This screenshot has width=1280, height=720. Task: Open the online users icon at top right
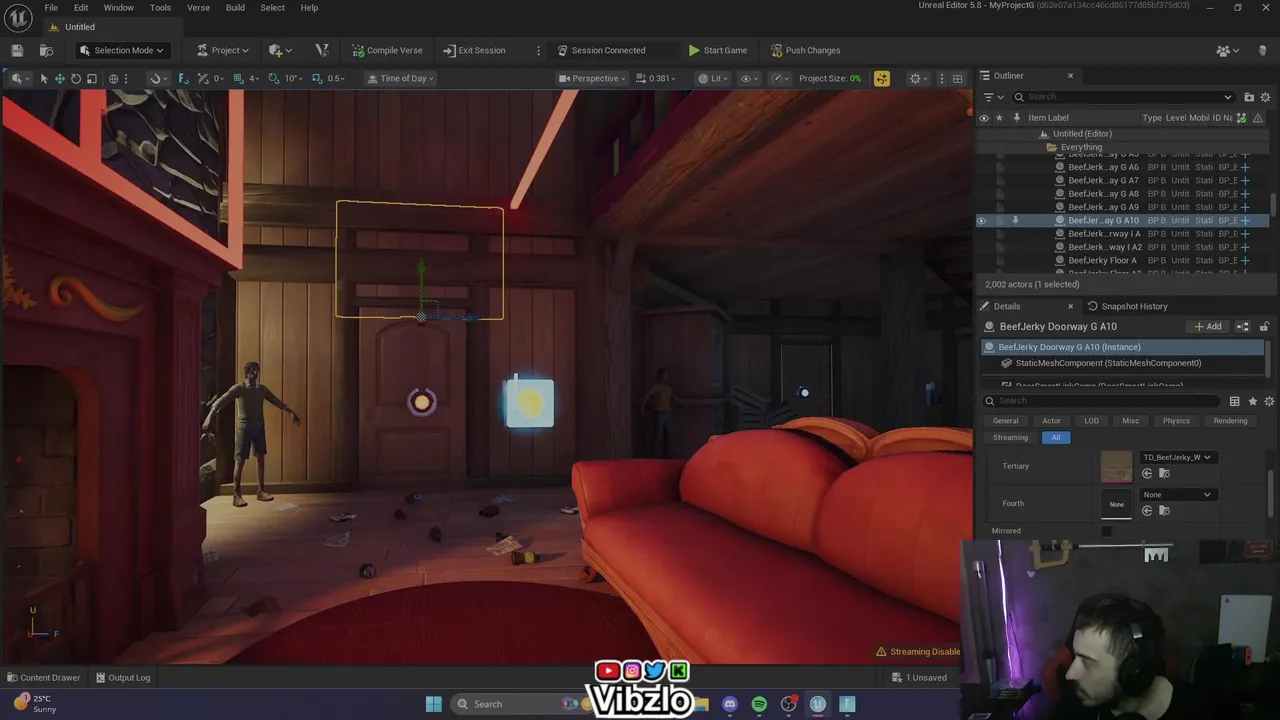pyautogui.click(x=1226, y=50)
